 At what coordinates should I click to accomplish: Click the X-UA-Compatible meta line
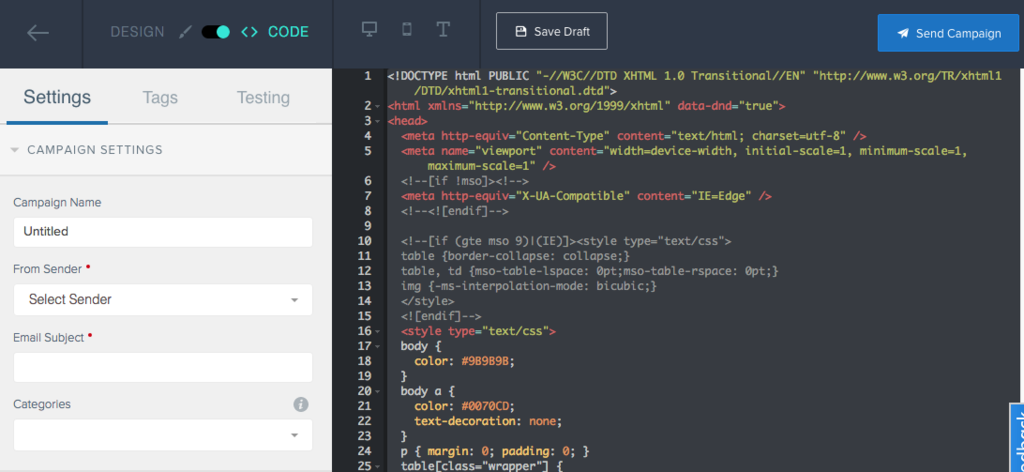pyautogui.click(x=587, y=196)
